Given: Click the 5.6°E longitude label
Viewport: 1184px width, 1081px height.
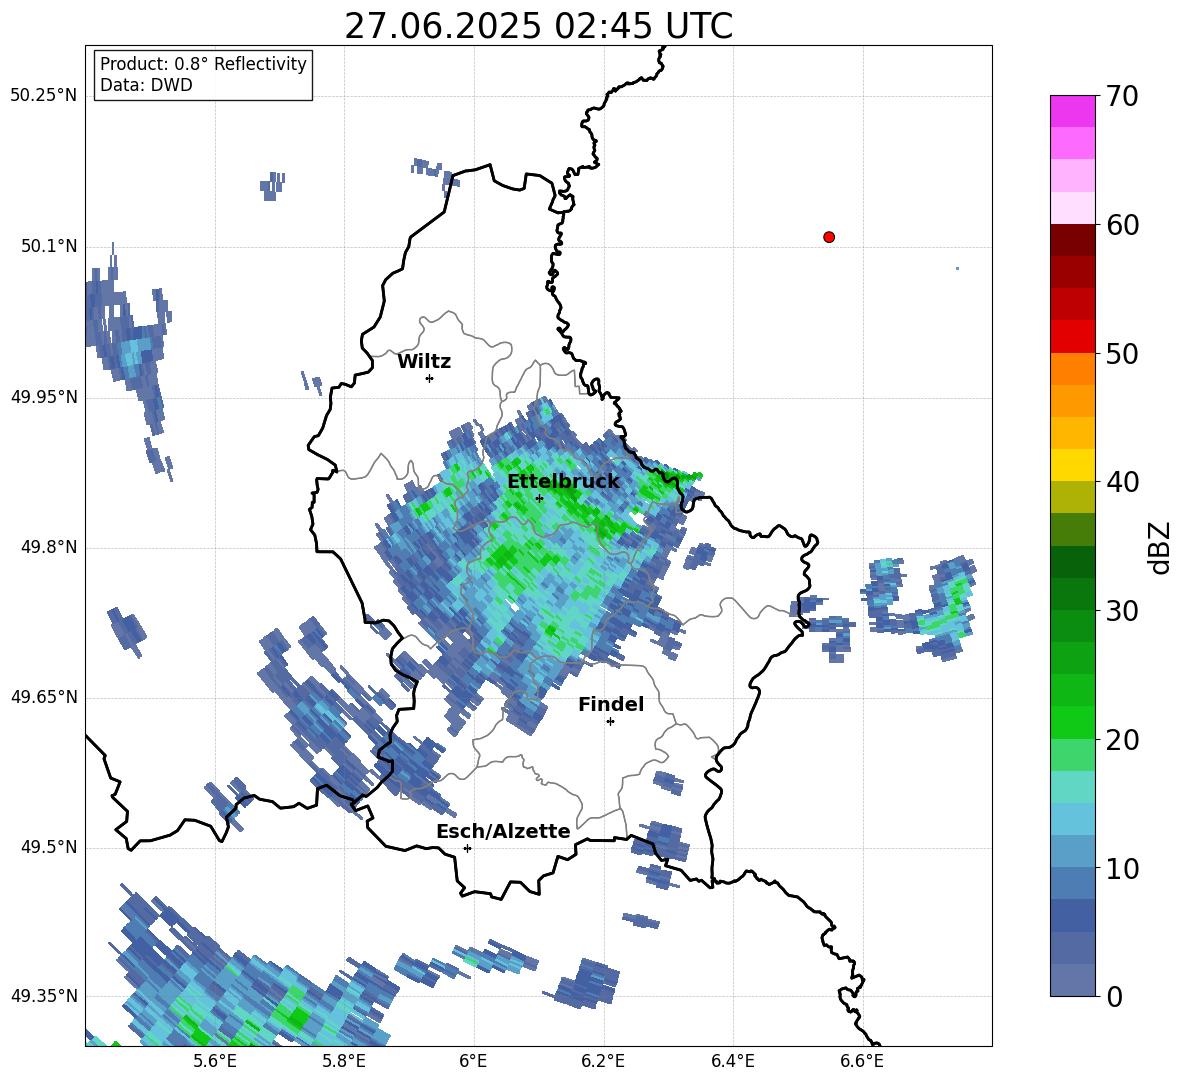Looking at the screenshot, I should coord(215,1061).
